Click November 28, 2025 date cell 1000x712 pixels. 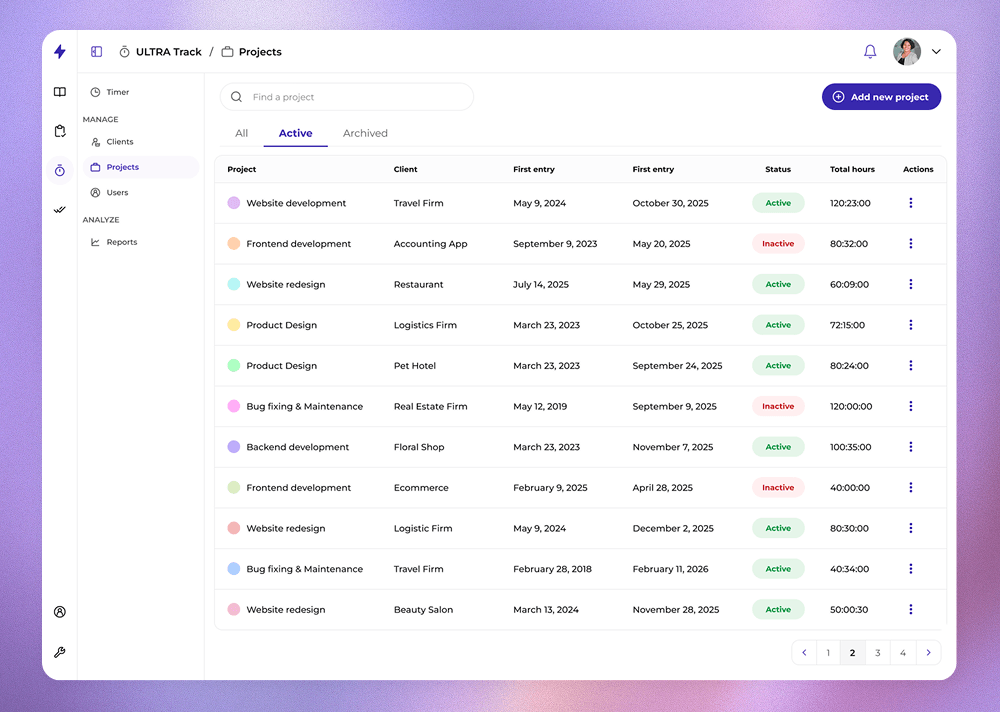(676, 609)
